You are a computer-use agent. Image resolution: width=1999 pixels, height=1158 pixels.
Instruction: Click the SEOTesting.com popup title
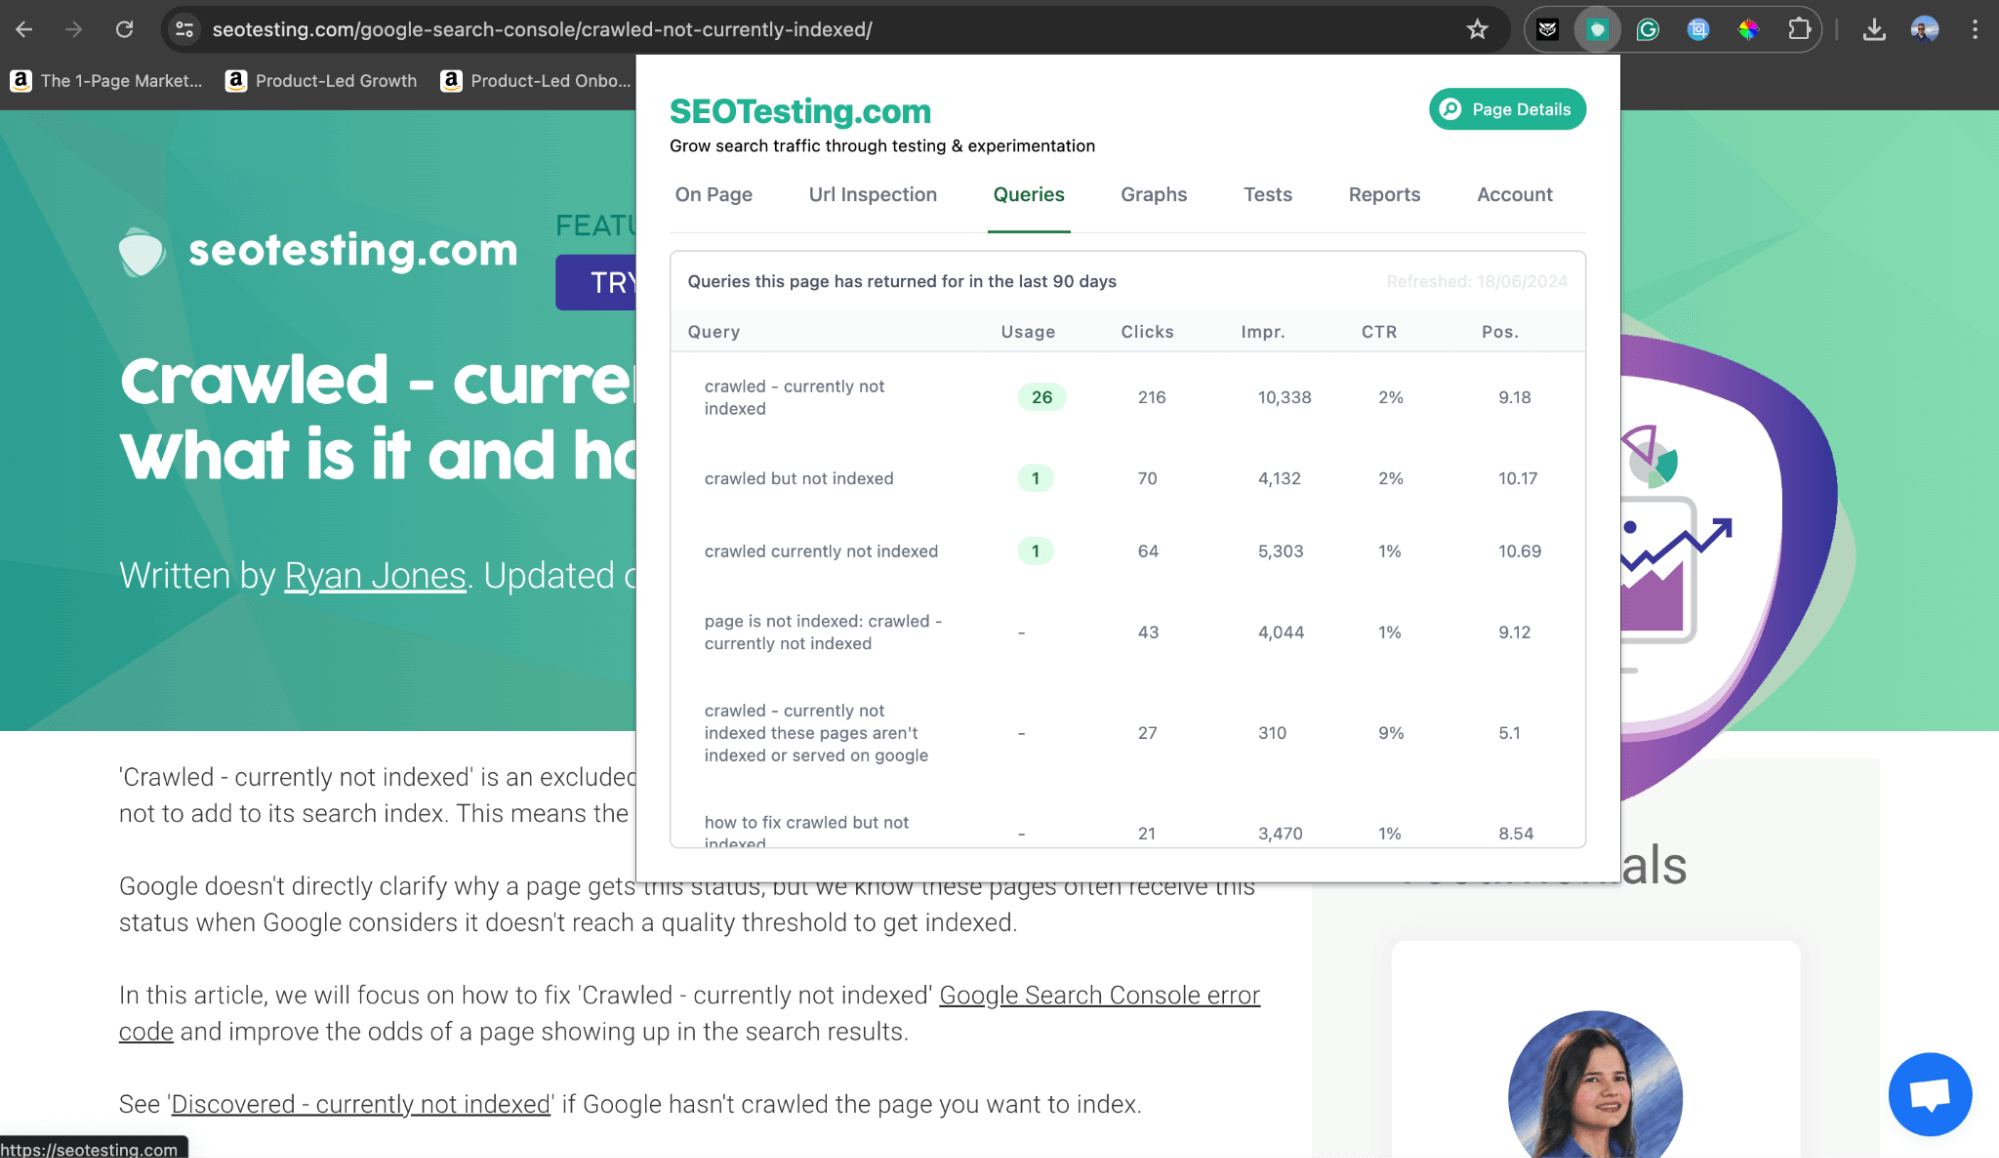799,111
